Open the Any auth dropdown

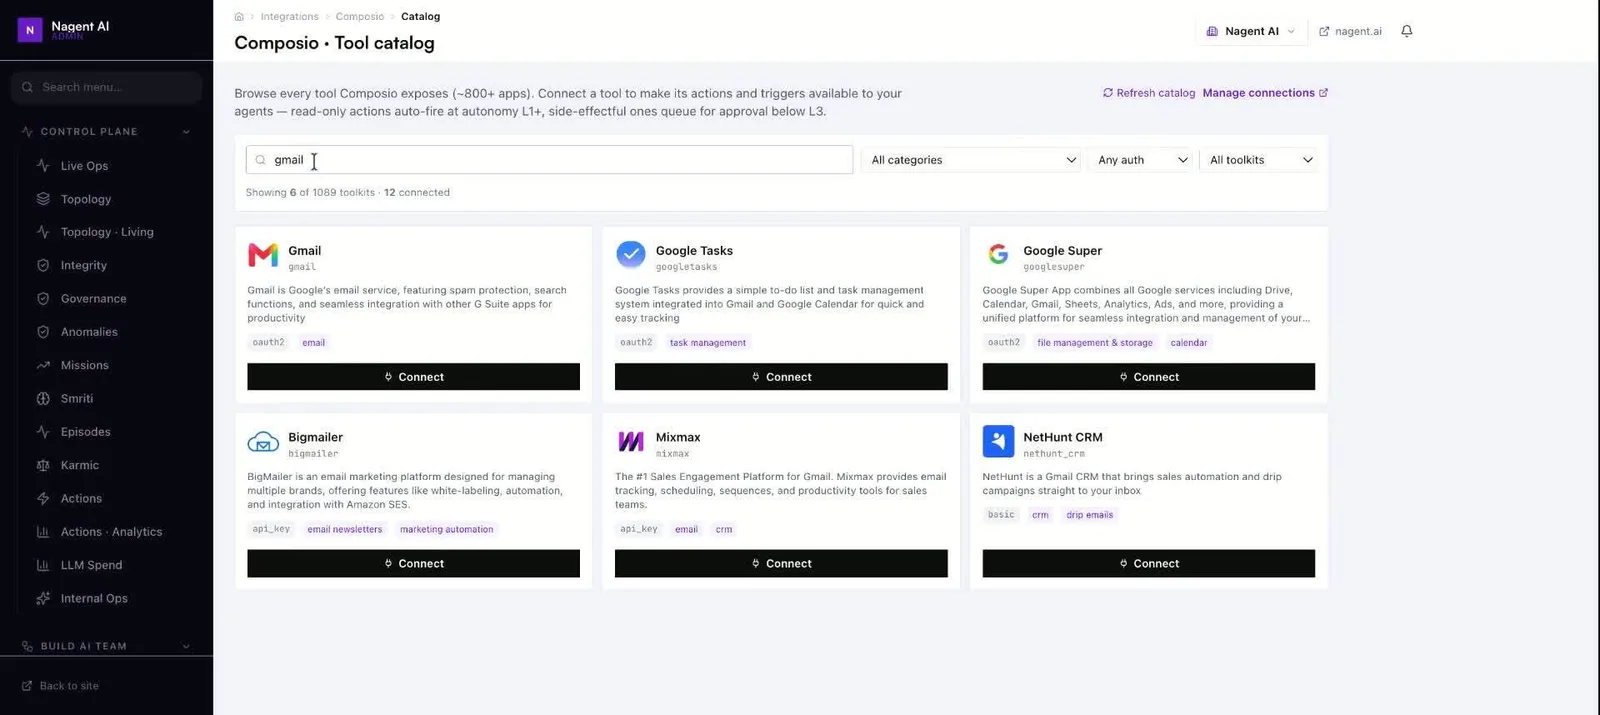coord(1141,160)
